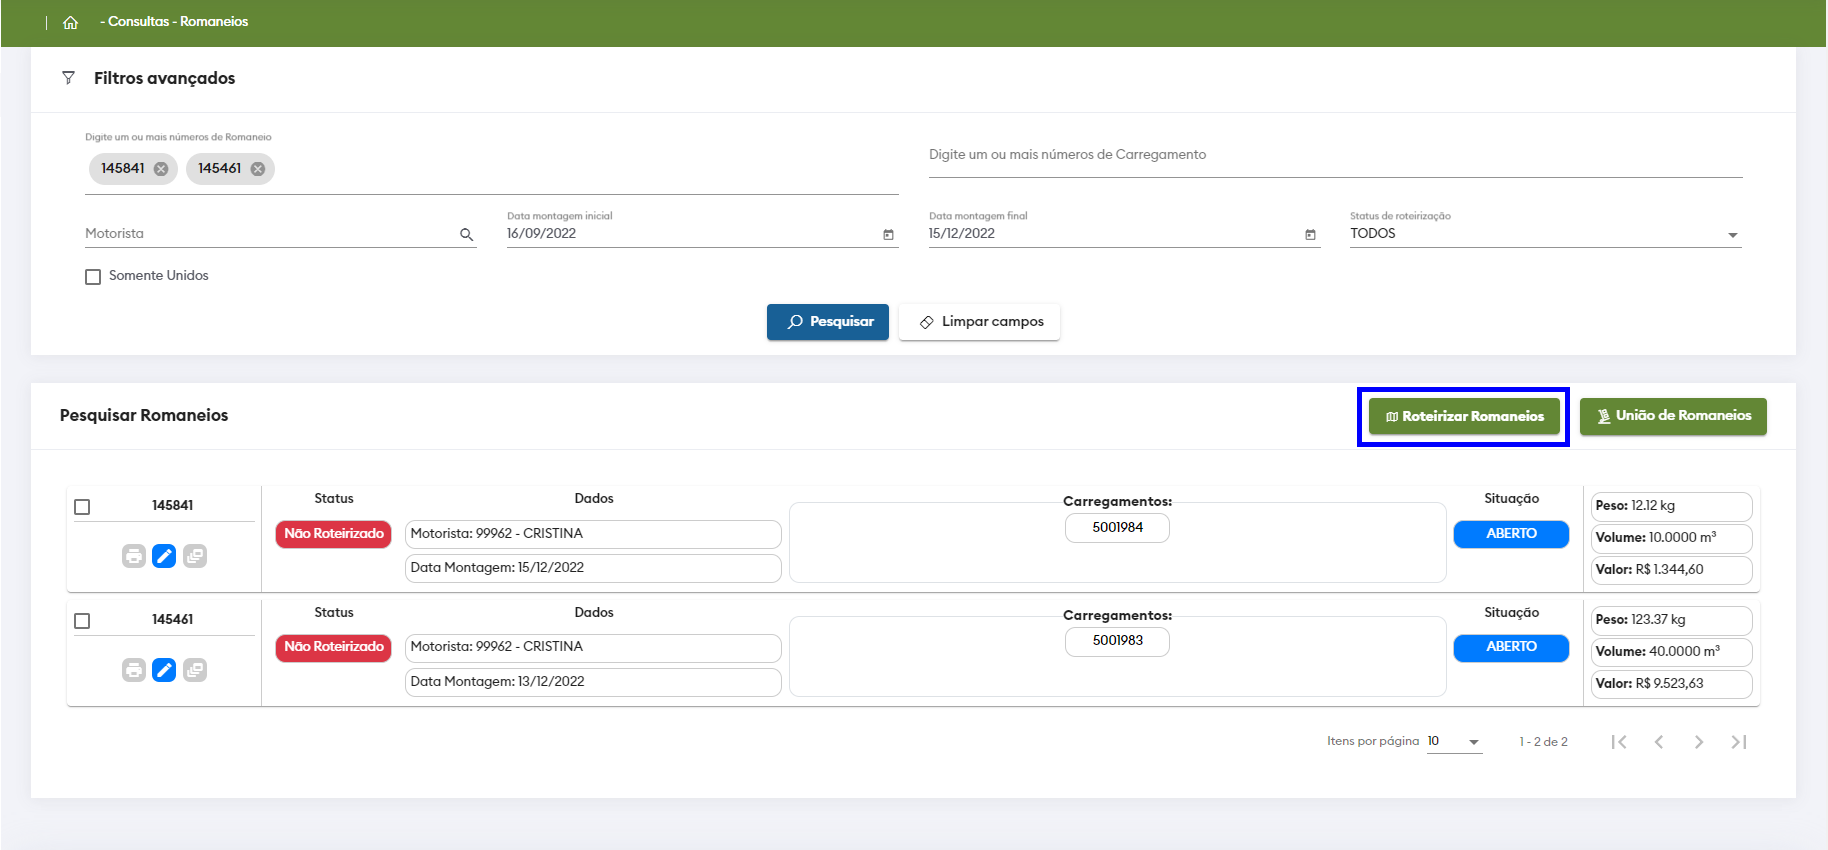
Task: Edit romaneio 145841 with pencil icon
Action: coord(164,556)
